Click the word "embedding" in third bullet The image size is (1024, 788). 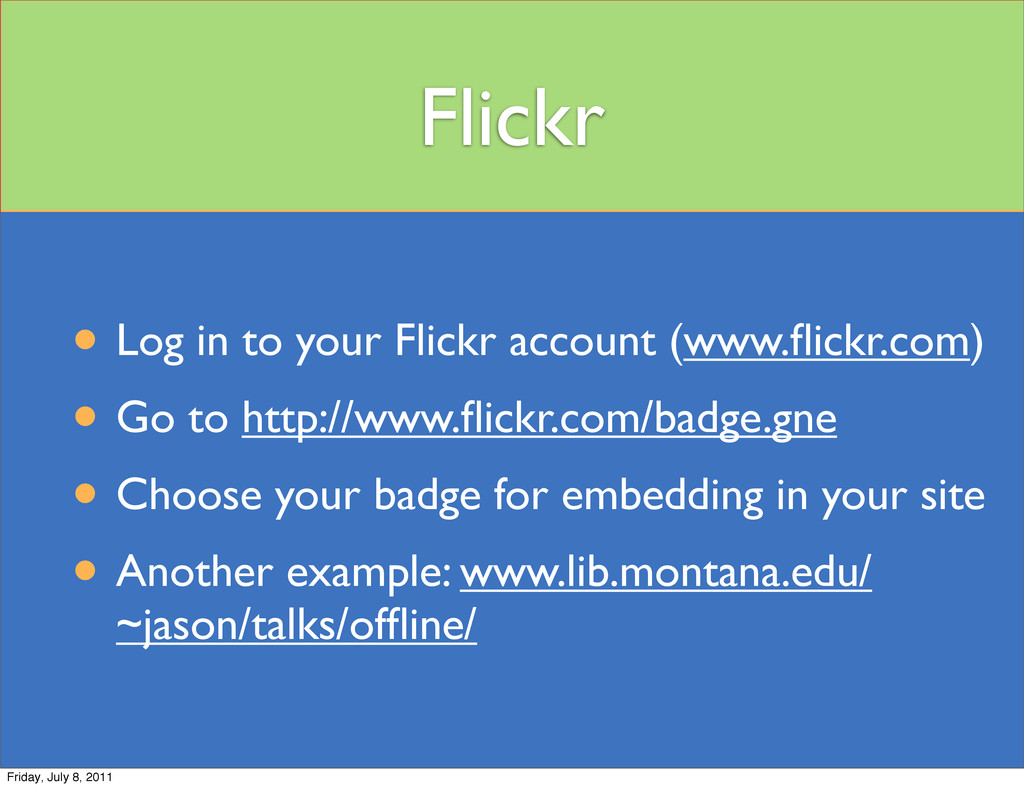pyautogui.click(x=662, y=495)
